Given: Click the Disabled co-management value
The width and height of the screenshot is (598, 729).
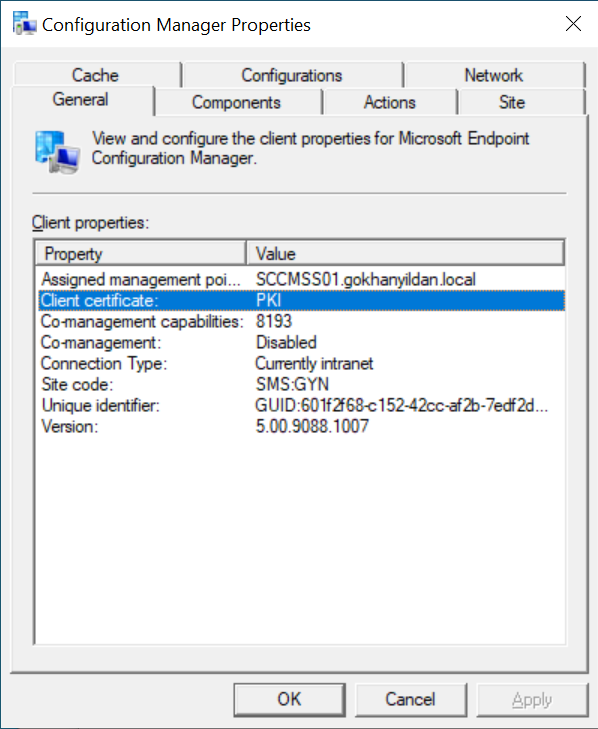Looking at the screenshot, I should [286, 343].
